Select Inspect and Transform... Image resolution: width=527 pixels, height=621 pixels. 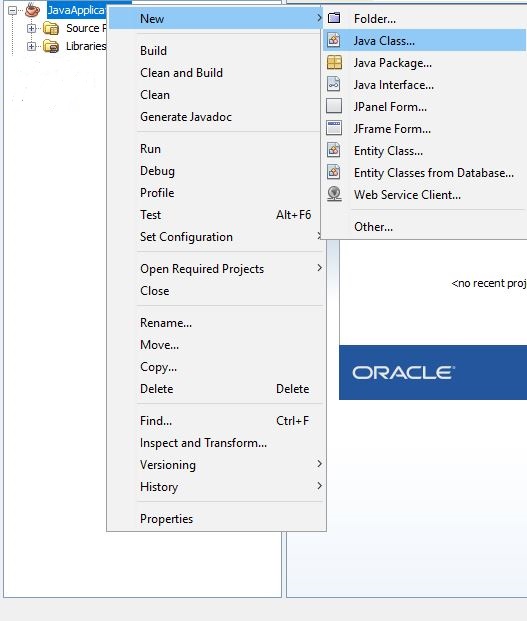[x=216, y=443]
